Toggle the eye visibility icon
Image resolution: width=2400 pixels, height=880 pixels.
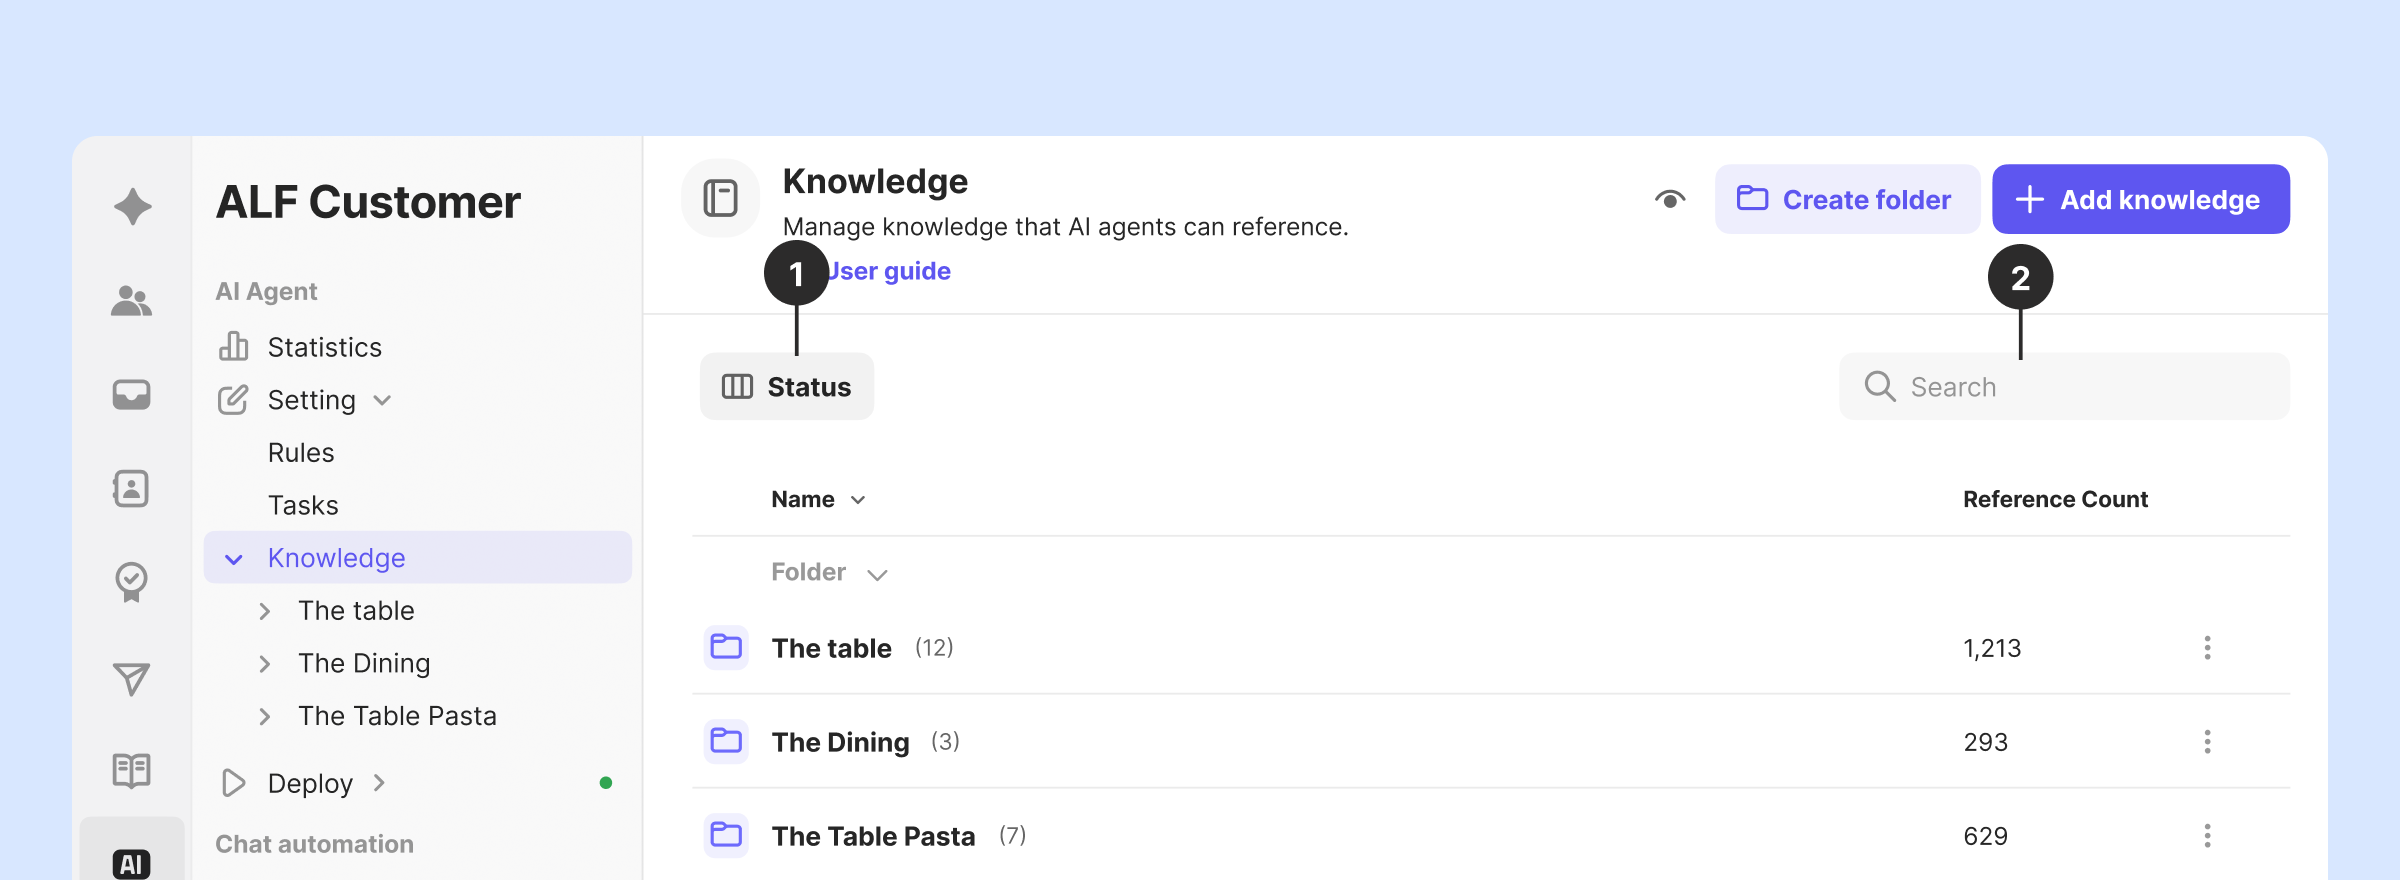1669,199
